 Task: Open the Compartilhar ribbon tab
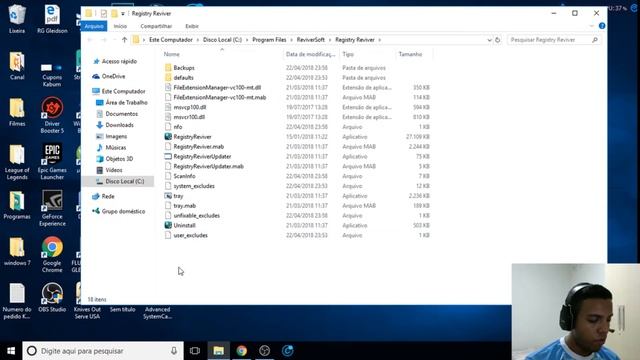(x=156, y=26)
